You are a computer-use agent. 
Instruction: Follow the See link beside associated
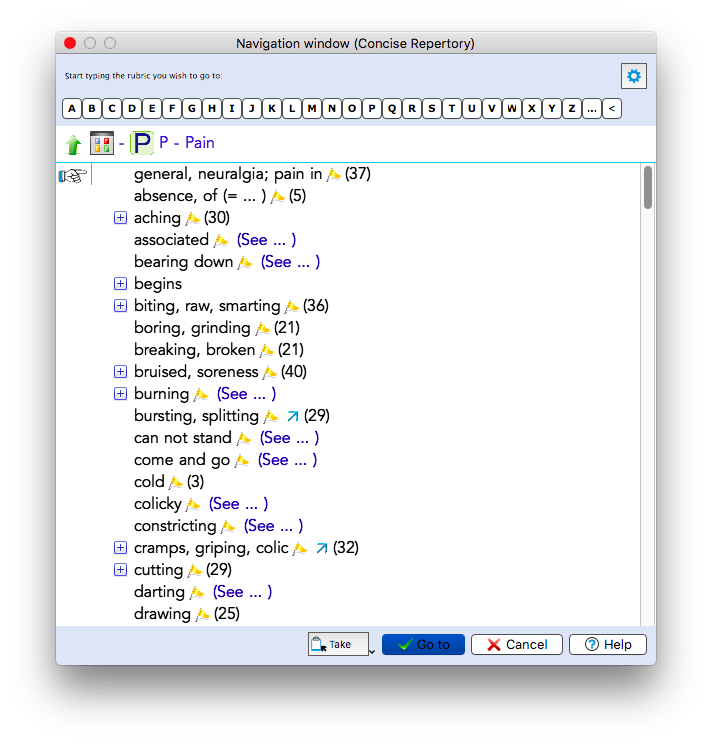266,240
